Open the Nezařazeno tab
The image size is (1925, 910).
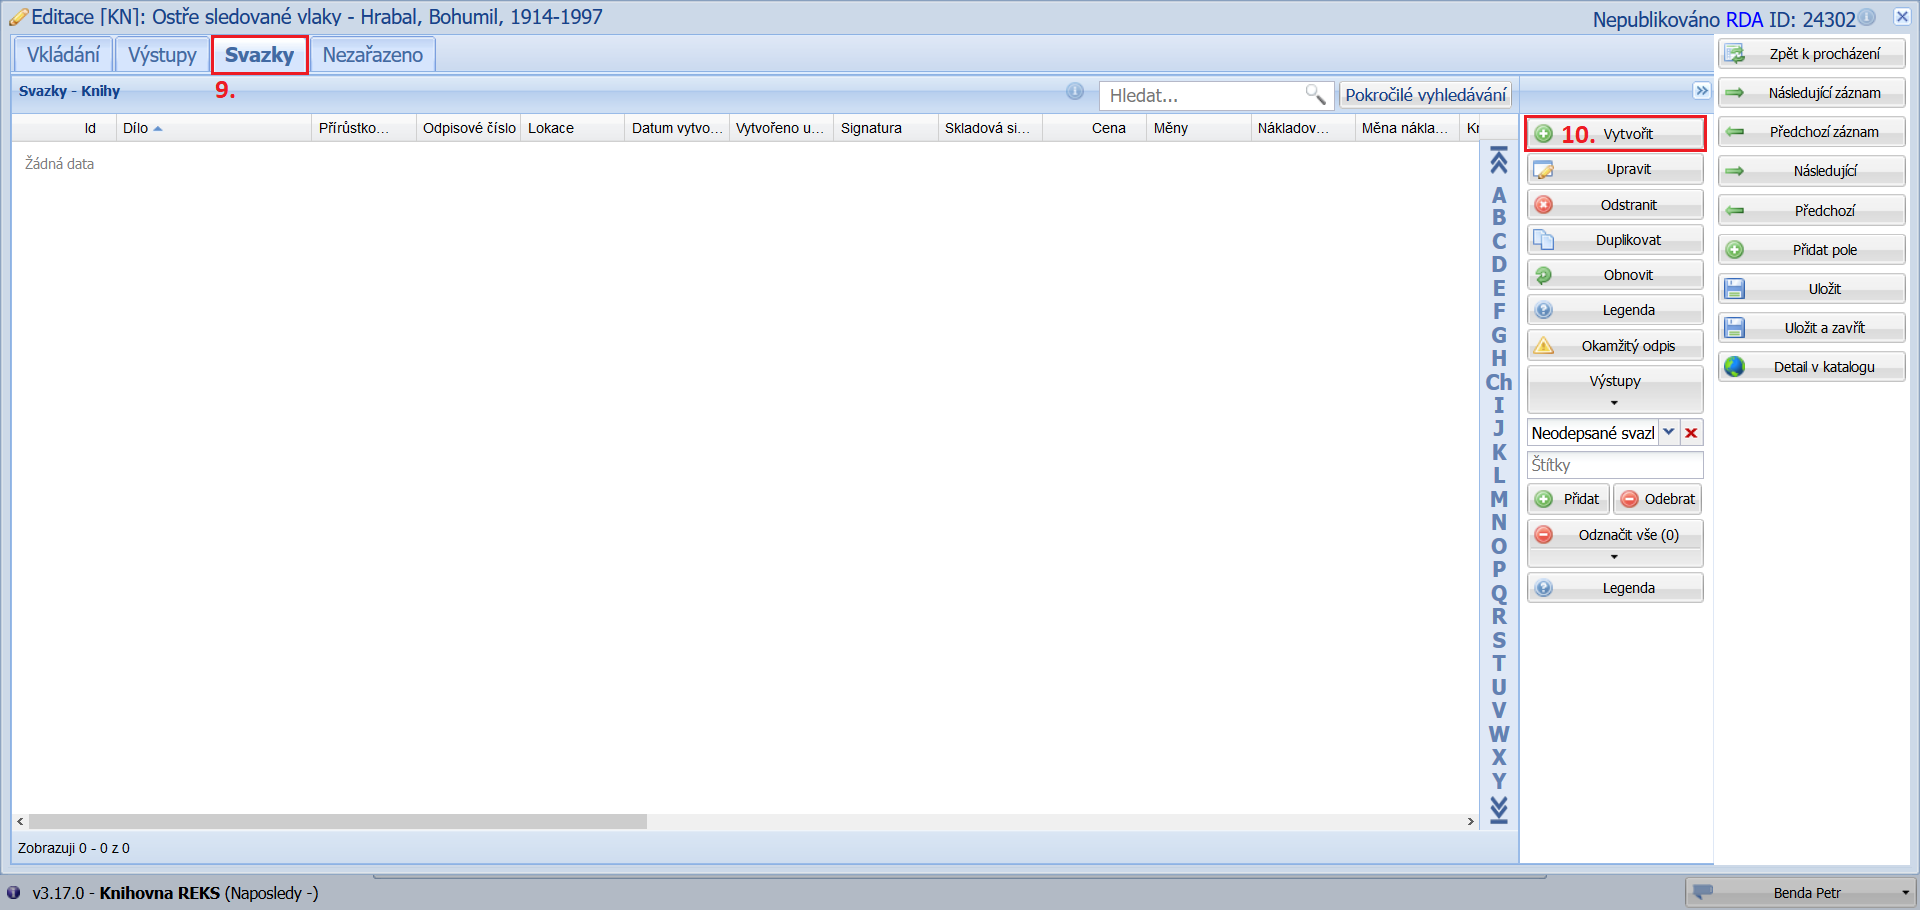tap(372, 55)
